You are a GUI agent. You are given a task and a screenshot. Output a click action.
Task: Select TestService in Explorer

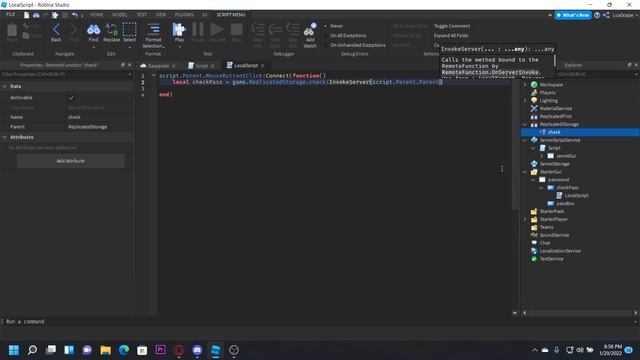(551, 259)
